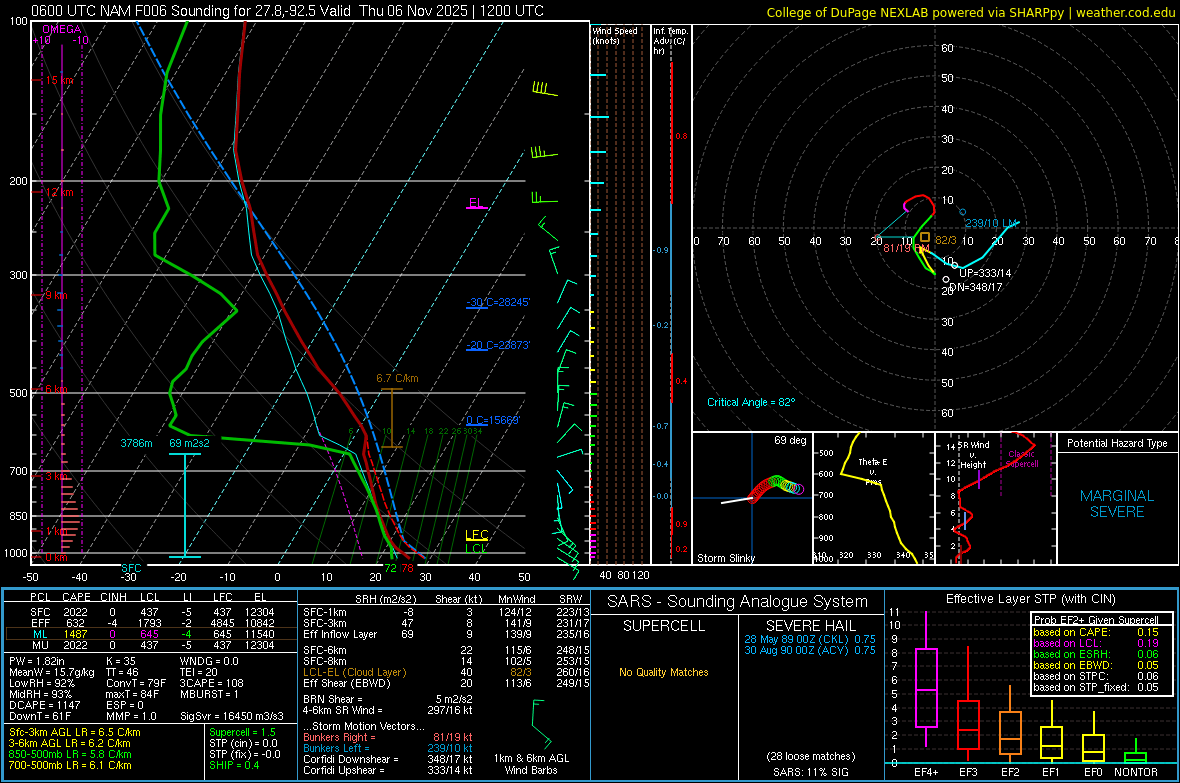1180x783 pixels.
Task: Click the 6.7 C/km lapse rate label
Action: coord(397,378)
